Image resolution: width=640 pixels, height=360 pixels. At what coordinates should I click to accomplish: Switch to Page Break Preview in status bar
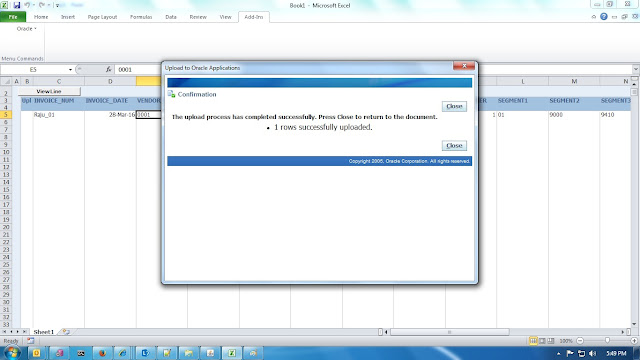click(551, 341)
